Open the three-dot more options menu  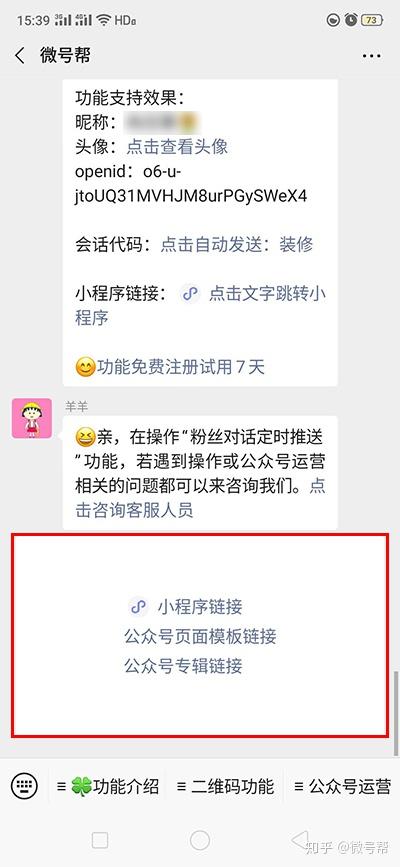coord(371,56)
